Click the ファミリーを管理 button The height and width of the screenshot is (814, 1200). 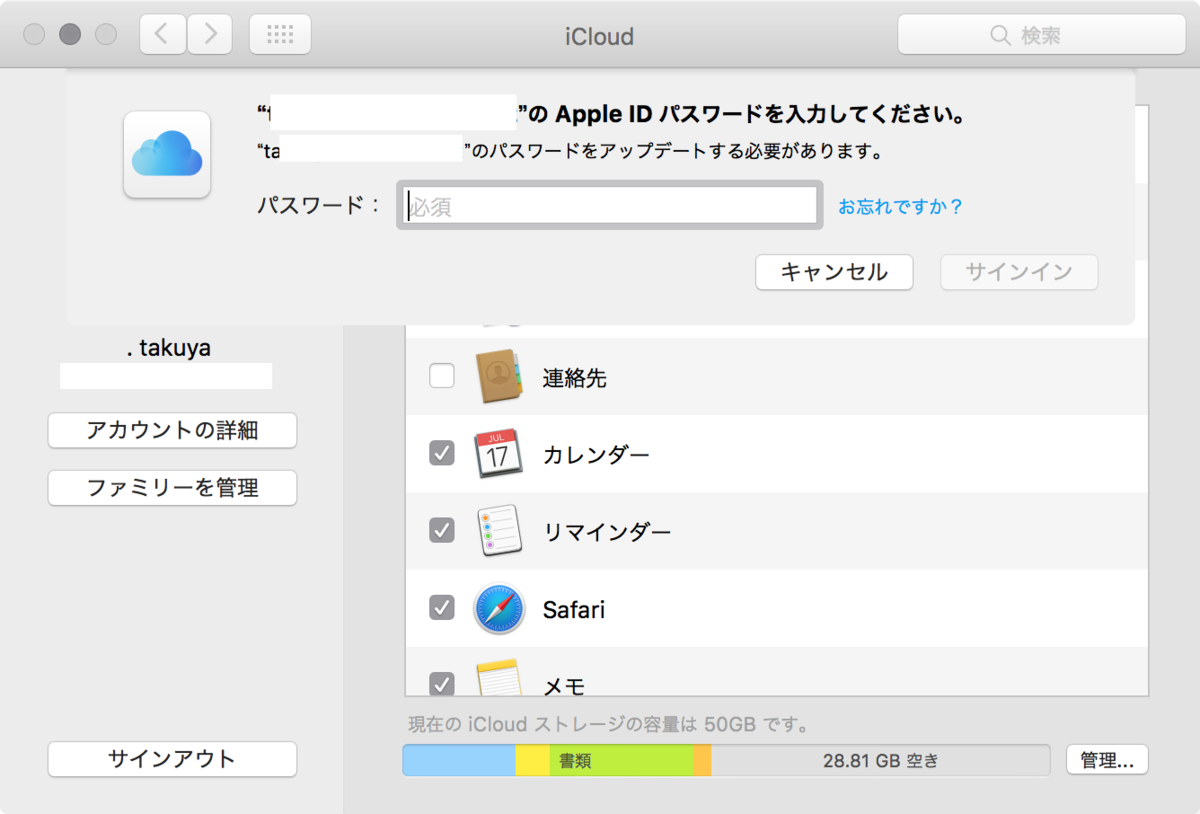[x=172, y=488]
